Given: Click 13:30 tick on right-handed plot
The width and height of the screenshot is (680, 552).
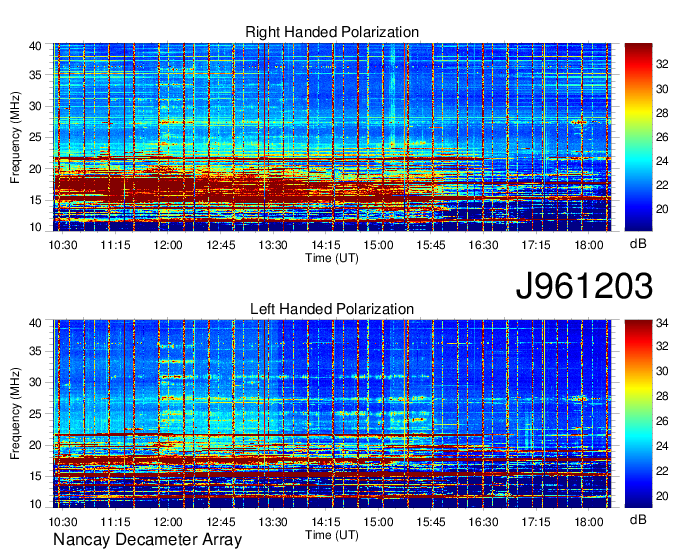Looking at the screenshot, I should (x=273, y=245).
